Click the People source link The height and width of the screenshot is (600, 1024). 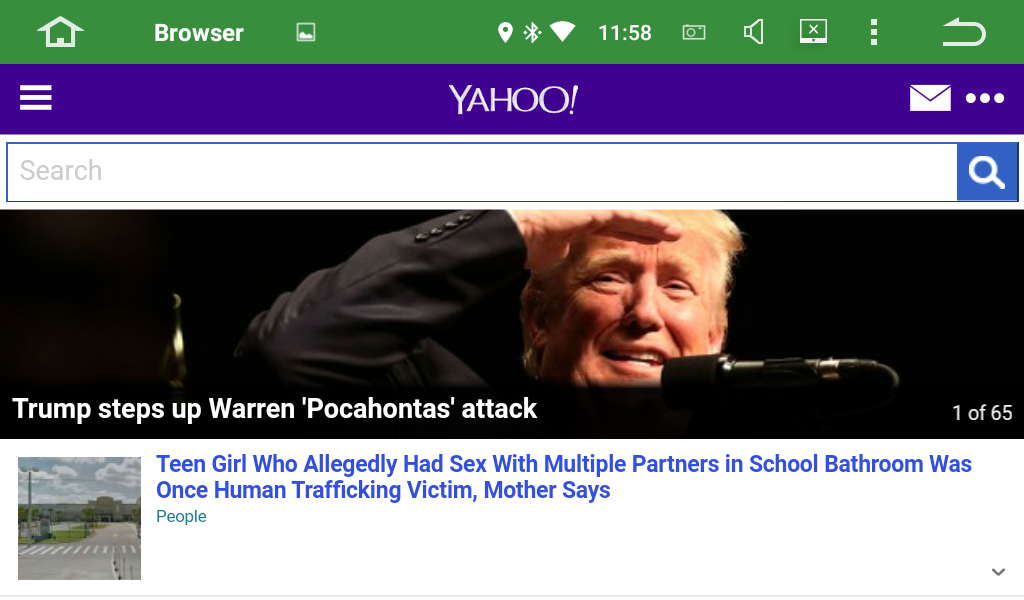coord(181,517)
